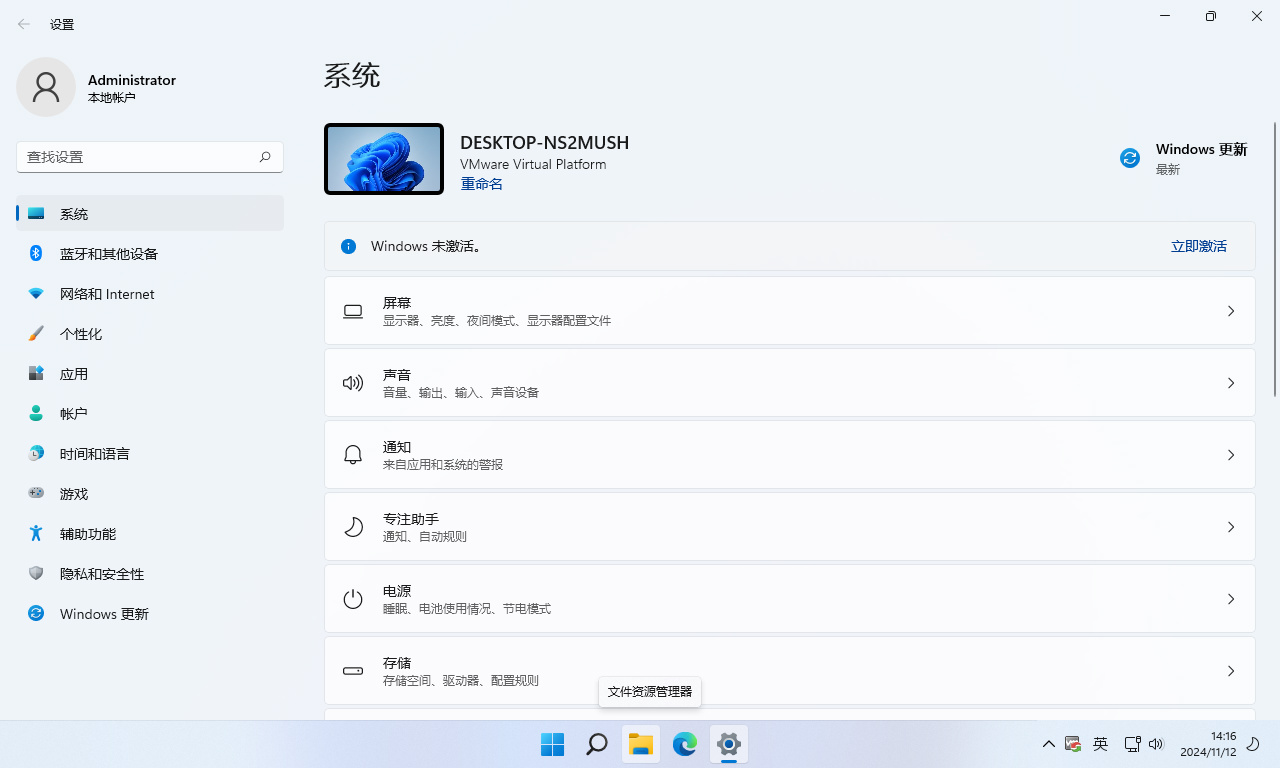Image resolution: width=1280 pixels, height=768 pixels.
Task: Click VMware Virtual Platform text
Action: (533, 164)
